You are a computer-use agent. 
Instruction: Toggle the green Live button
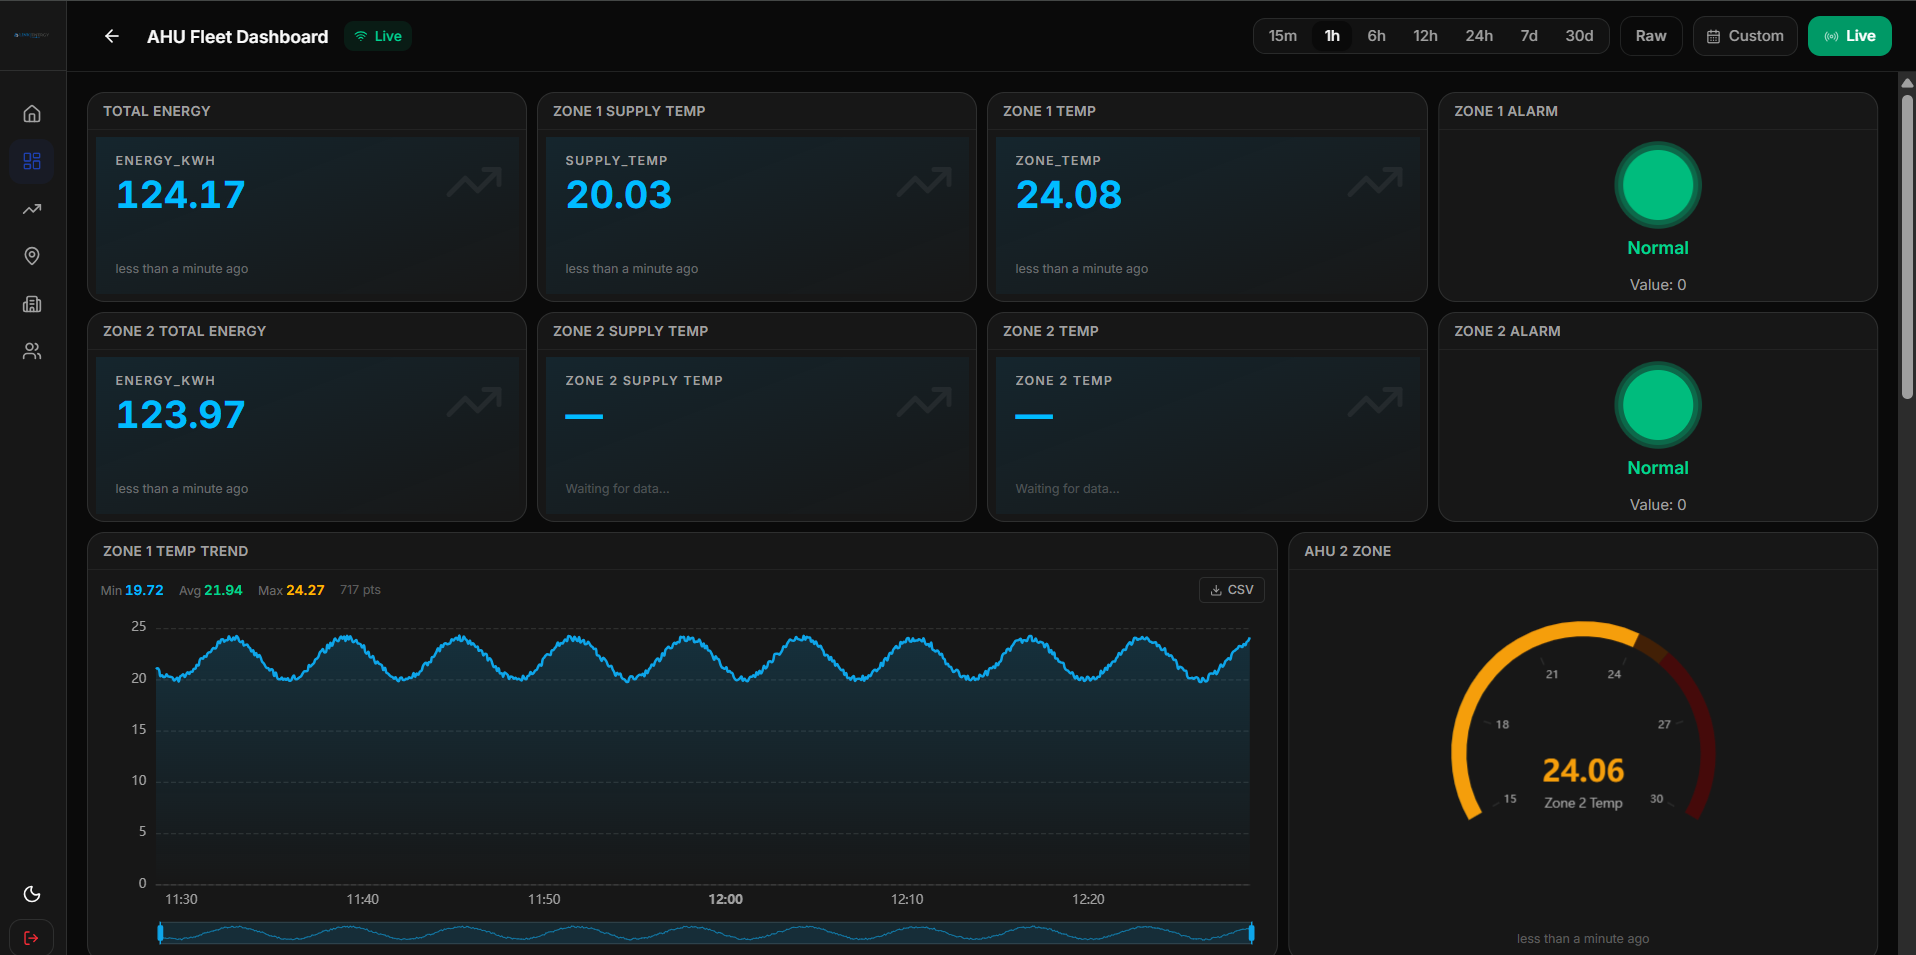click(x=1849, y=36)
